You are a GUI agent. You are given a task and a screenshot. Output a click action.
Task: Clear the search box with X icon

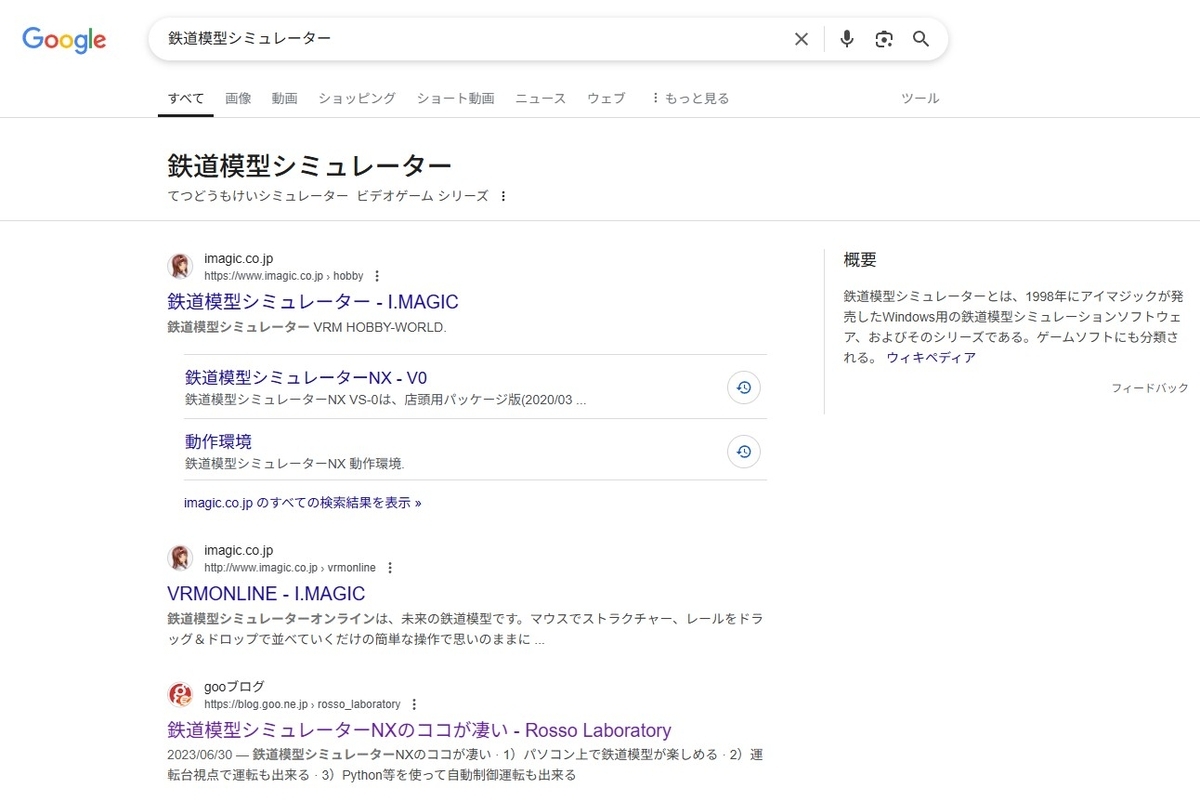pos(801,39)
